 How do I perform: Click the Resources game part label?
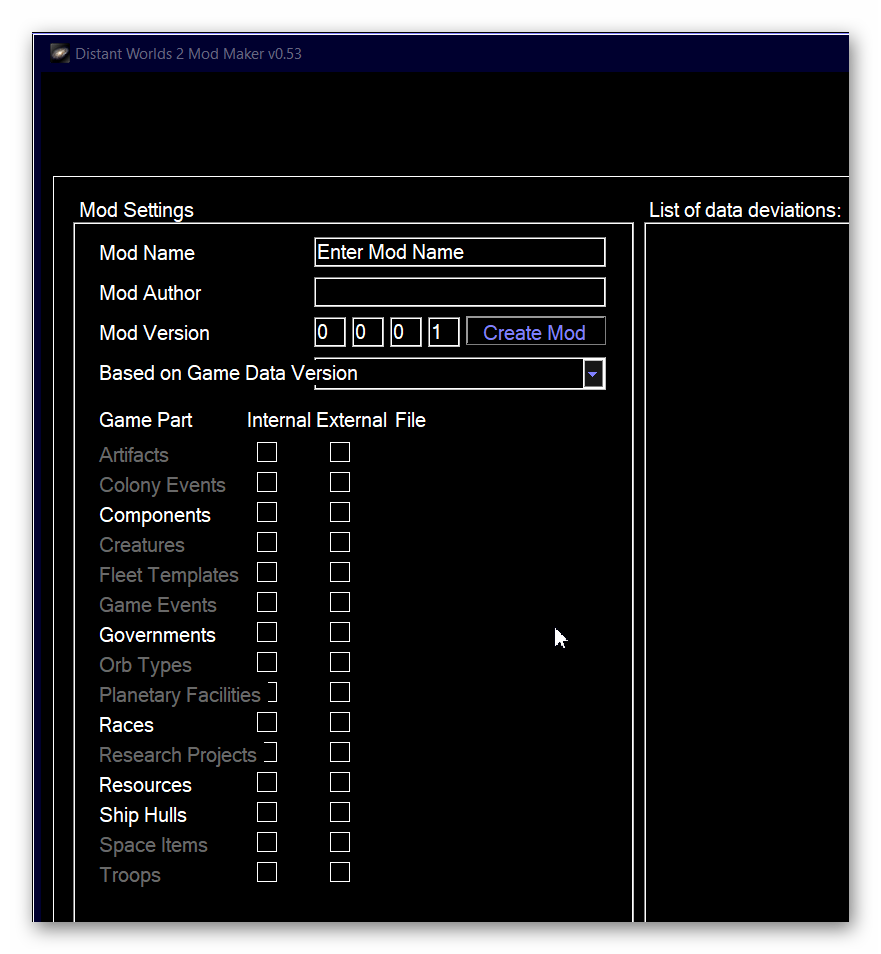[x=145, y=785]
